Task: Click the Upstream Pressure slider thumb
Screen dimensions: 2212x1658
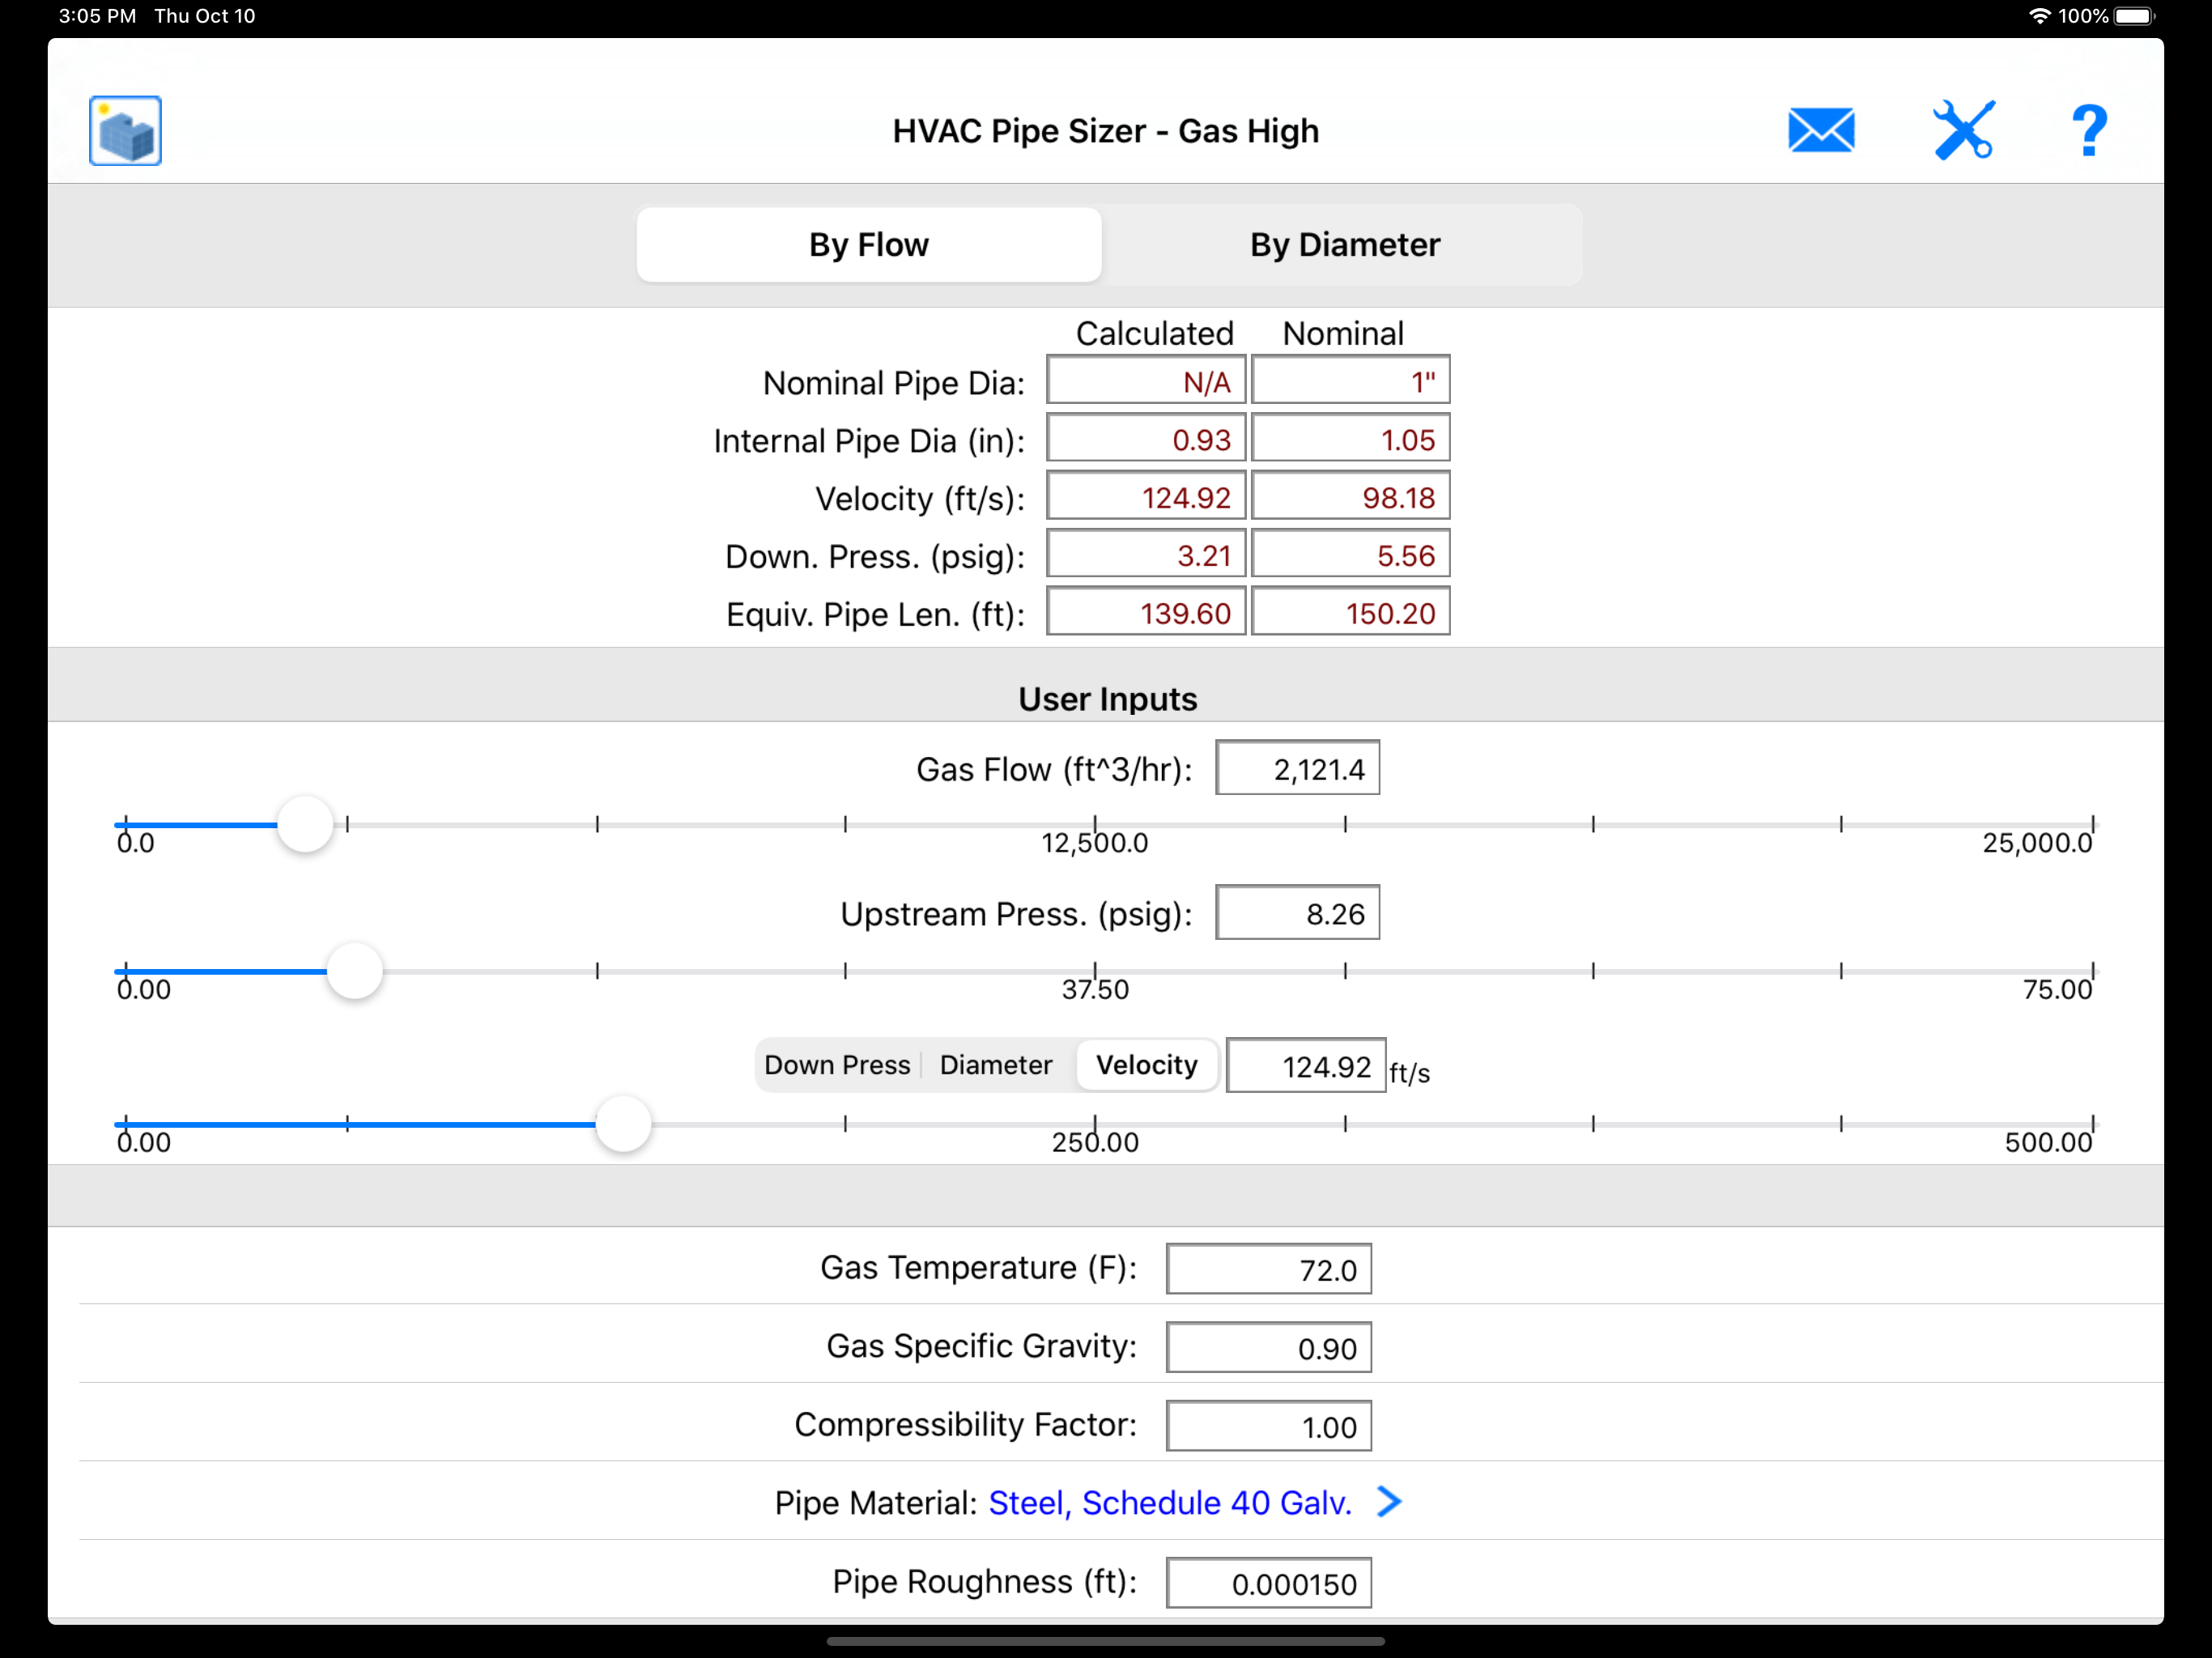Action: click(x=355, y=971)
